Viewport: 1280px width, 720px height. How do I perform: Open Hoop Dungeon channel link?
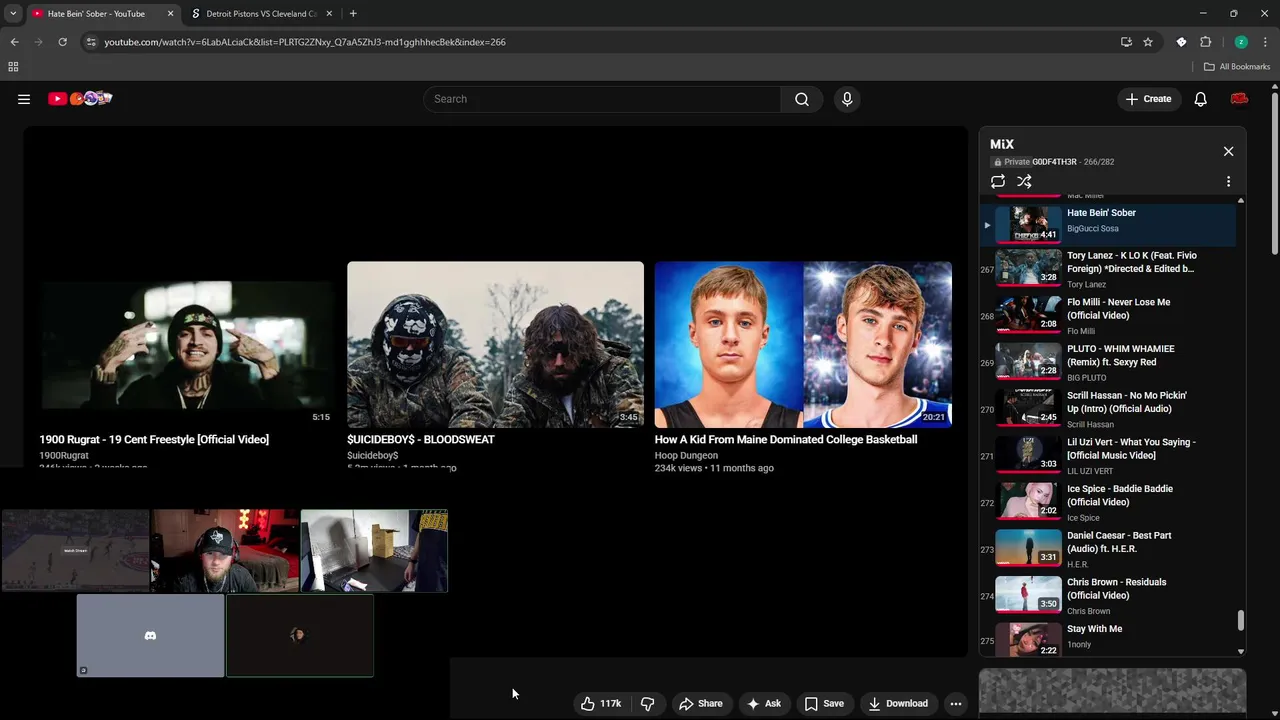click(686, 455)
